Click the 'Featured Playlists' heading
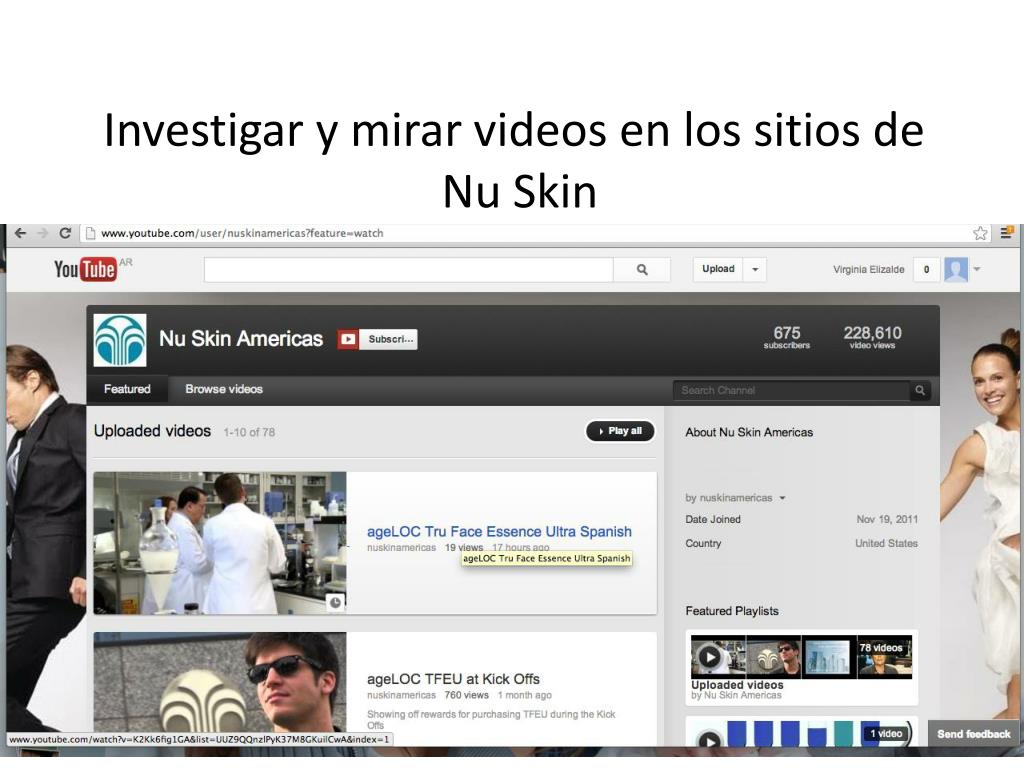This screenshot has height=768, width=1024. tap(731, 611)
